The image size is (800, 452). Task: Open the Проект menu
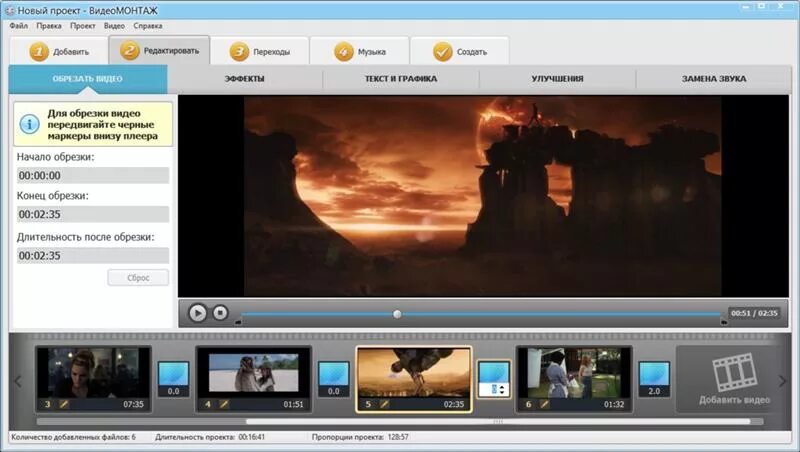point(83,26)
